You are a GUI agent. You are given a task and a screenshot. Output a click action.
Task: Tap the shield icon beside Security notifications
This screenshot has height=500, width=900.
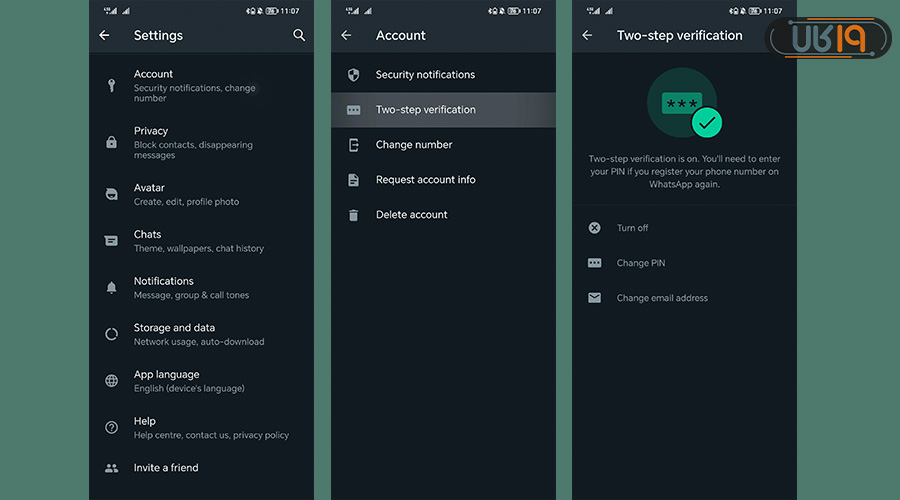(353, 75)
